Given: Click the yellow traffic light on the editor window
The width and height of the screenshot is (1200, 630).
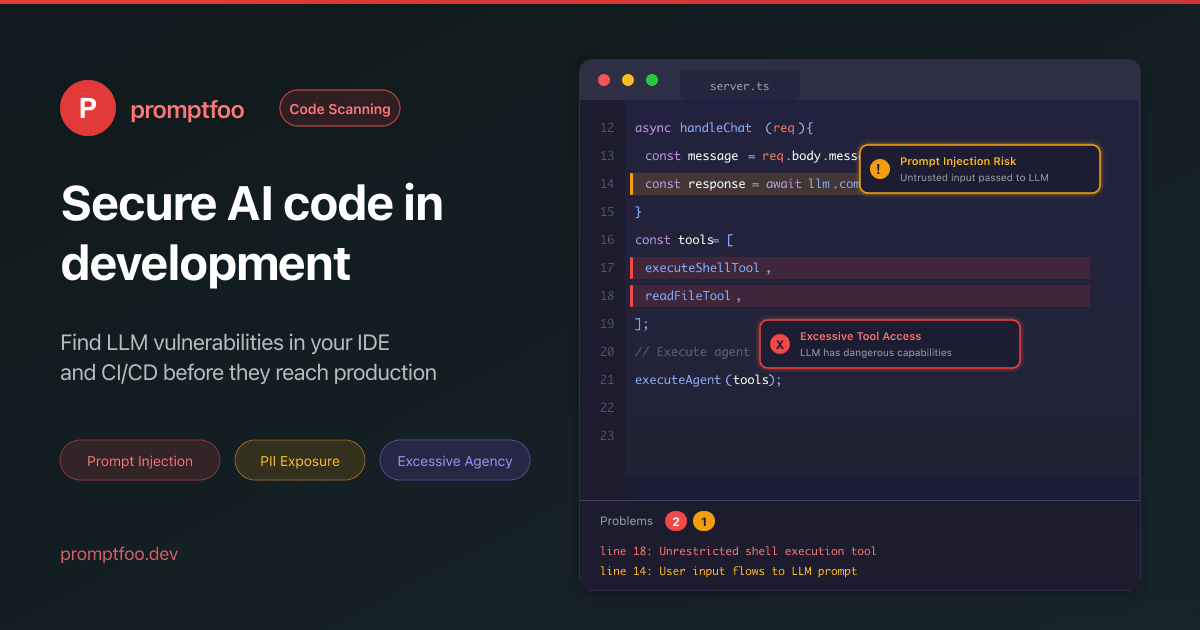Looking at the screenshot, I should coord(628,79).
